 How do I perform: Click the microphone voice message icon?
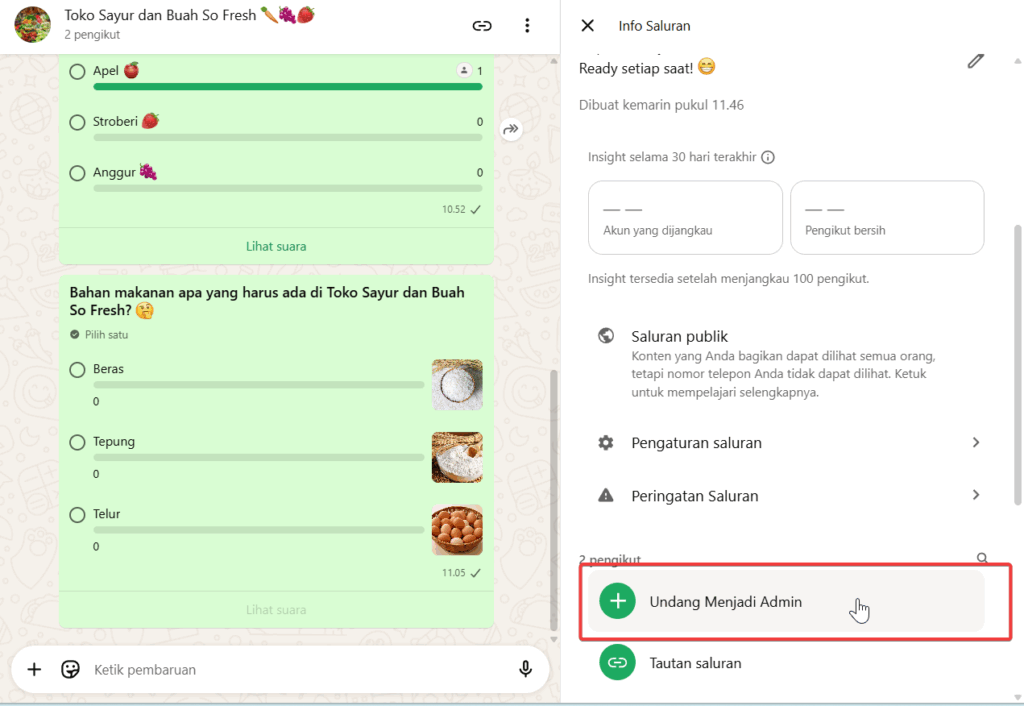pos(525,669)
